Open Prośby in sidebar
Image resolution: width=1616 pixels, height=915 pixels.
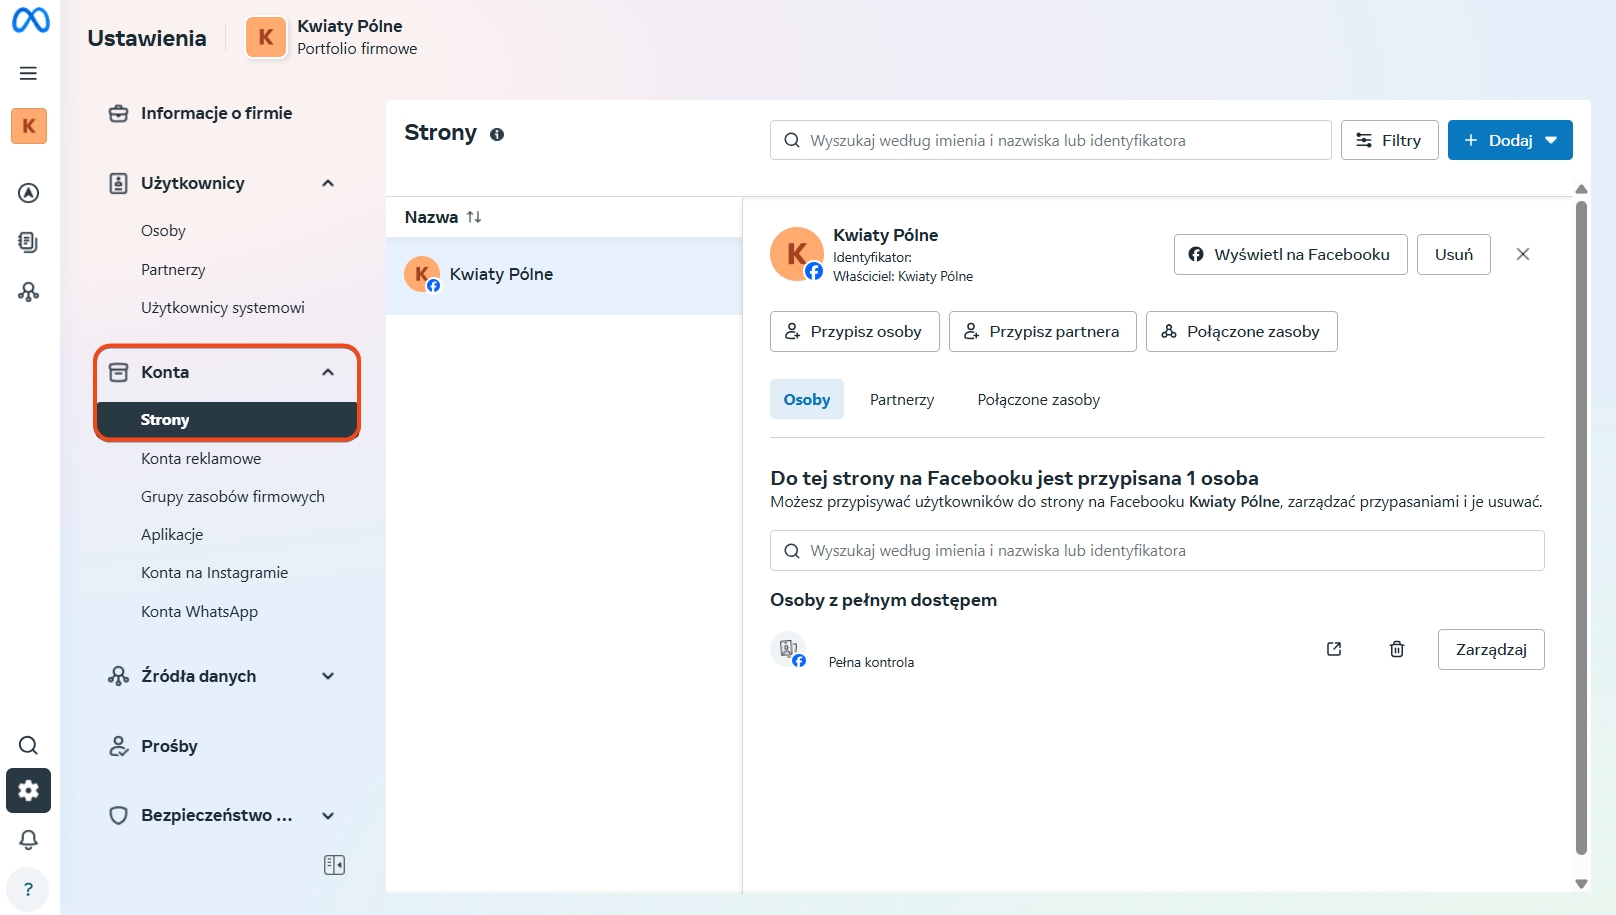[169, 746]
